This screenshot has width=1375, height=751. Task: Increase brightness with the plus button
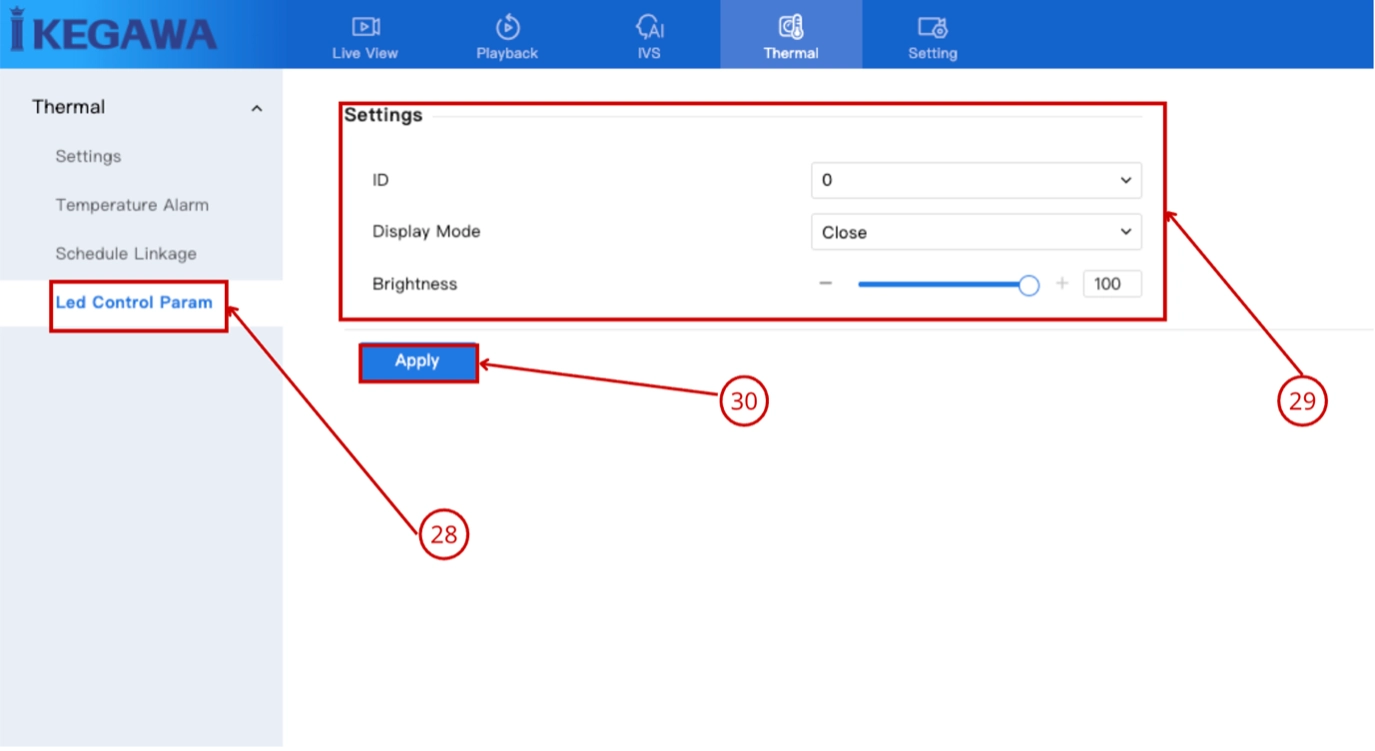1062,284
